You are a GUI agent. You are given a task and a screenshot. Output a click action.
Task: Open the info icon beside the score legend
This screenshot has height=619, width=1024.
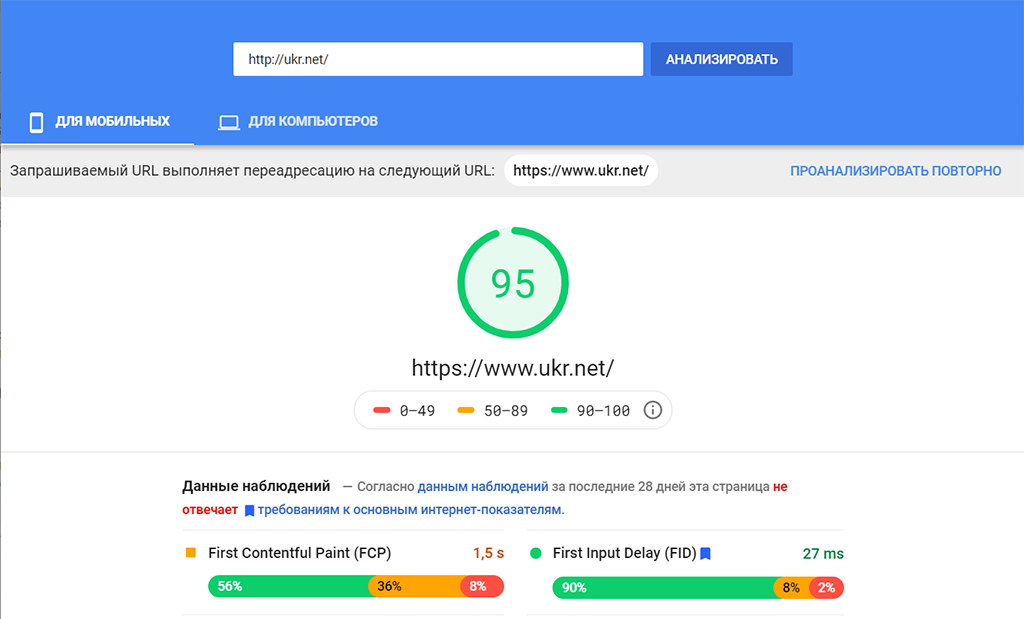point(653,410)
